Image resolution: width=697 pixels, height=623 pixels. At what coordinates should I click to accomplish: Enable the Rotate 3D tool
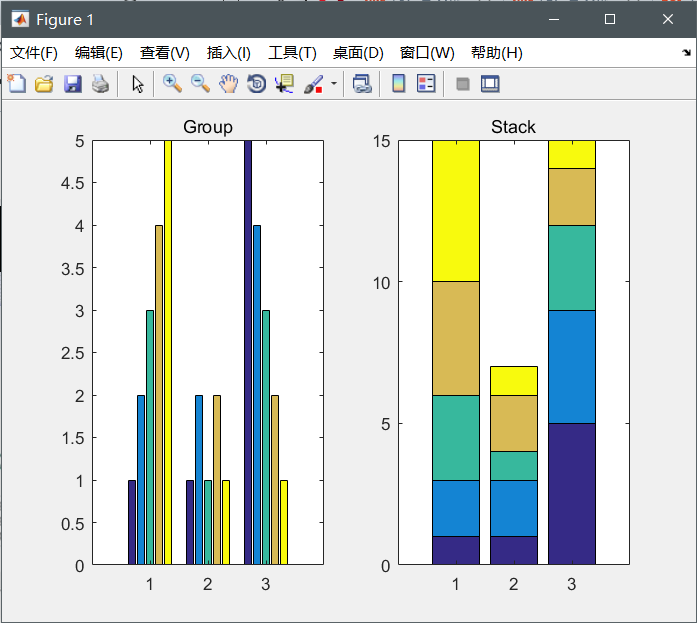[256, 84]
